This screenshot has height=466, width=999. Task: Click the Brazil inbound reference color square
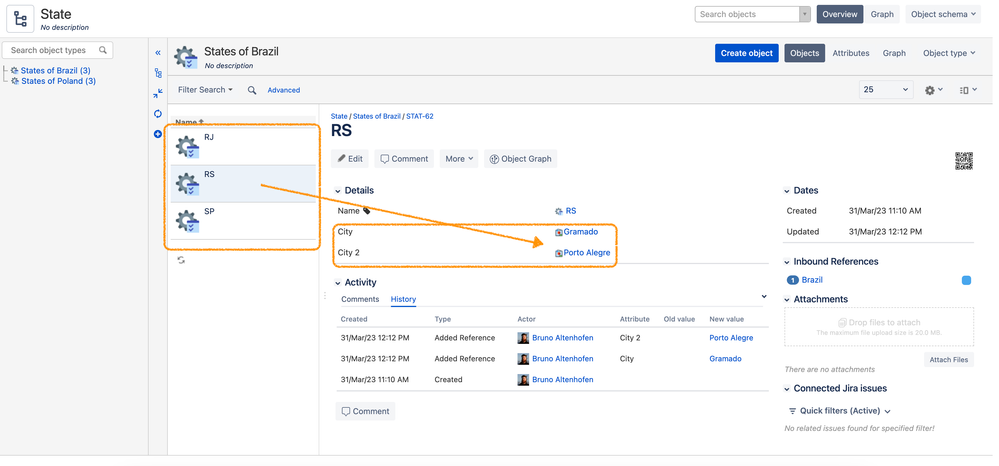(x=966, y=280)
